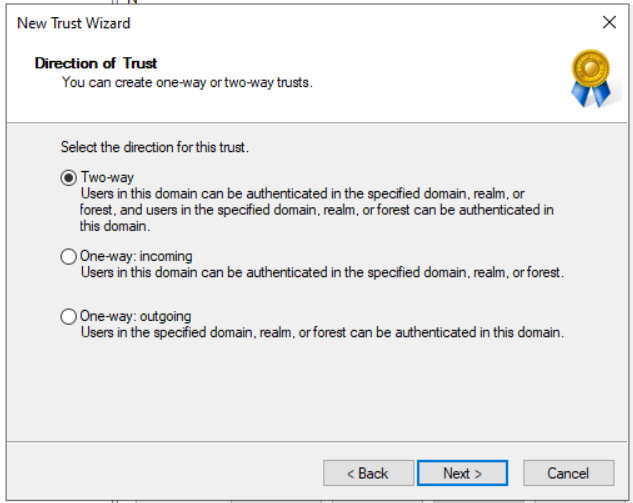This screenshot has width=633, height=503.
Task: Go back with the Back button
Action: tap(368, 473)
